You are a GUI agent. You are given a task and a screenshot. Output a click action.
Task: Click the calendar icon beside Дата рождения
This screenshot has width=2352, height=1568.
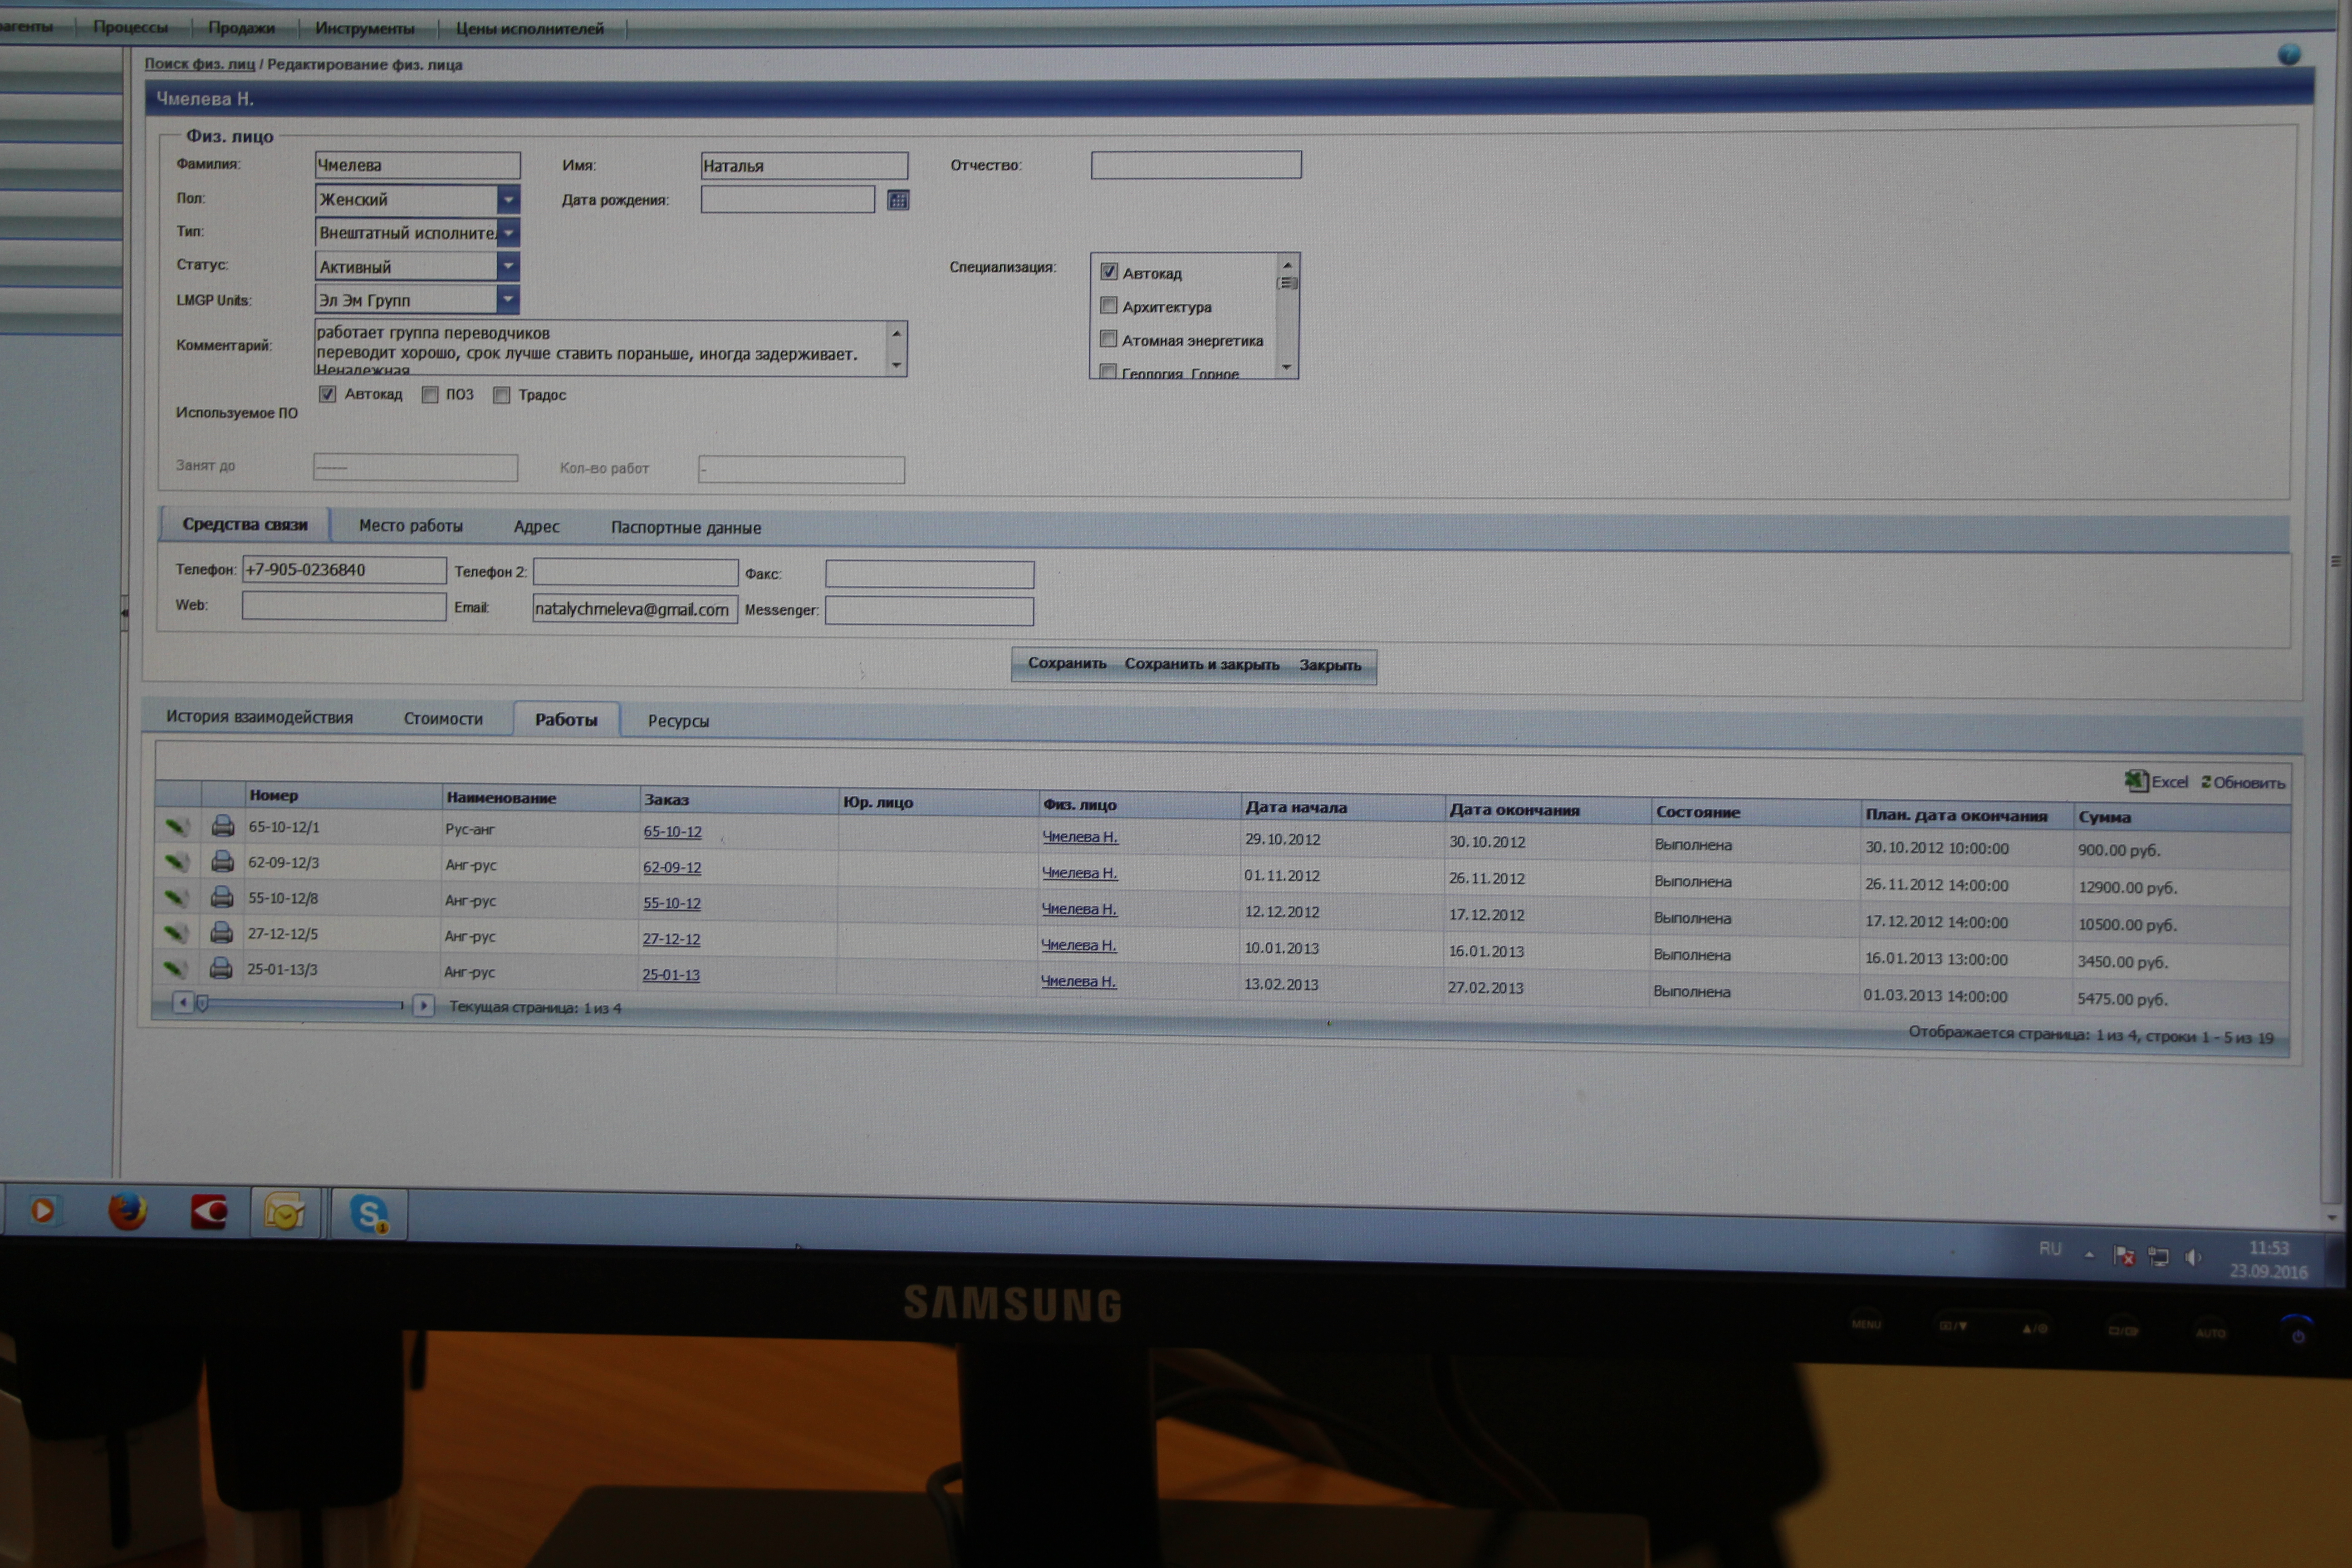tap(898, 201)
